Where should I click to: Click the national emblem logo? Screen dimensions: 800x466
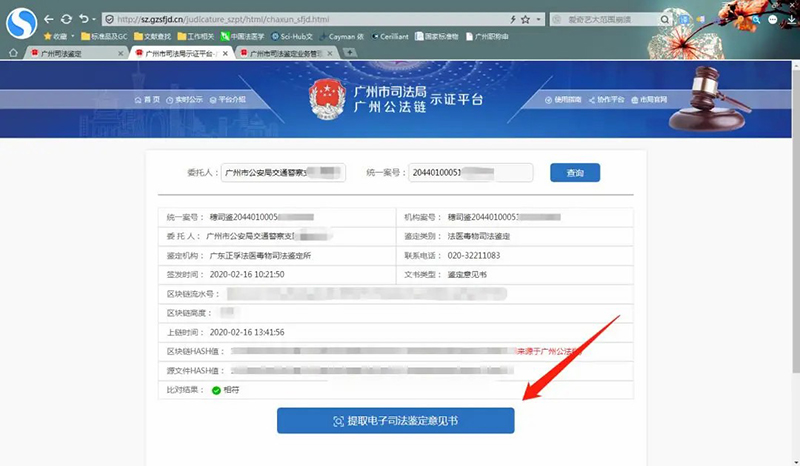coord(328,99)
